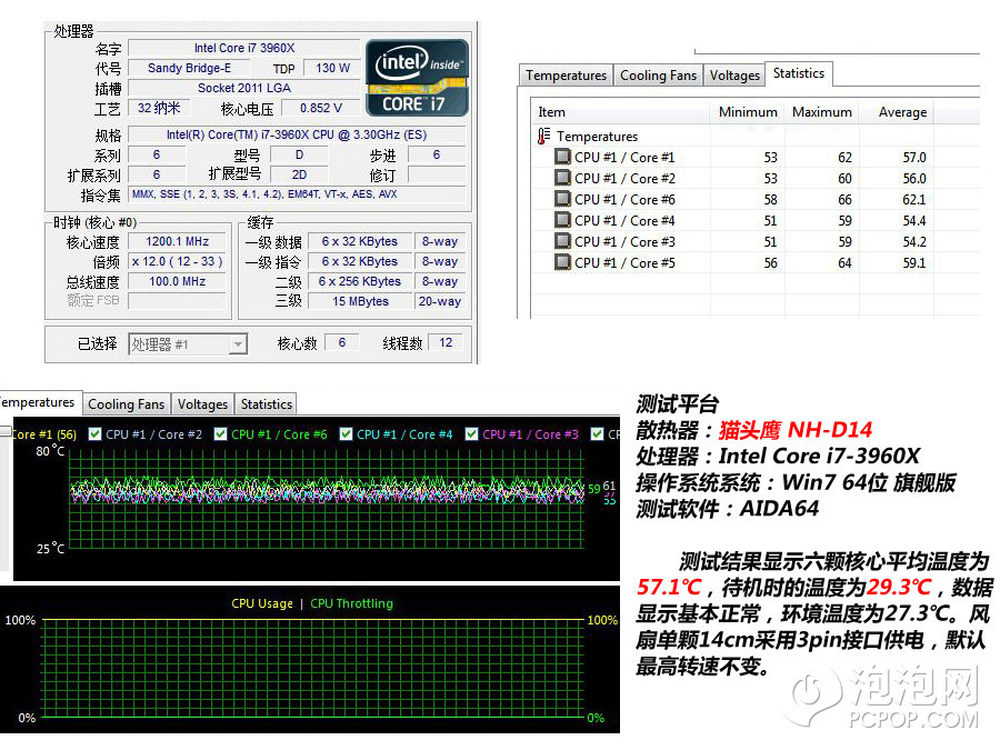Click inside the core temperature line graph
This screenshot has height=750, width=1000.
coord(327,499)
